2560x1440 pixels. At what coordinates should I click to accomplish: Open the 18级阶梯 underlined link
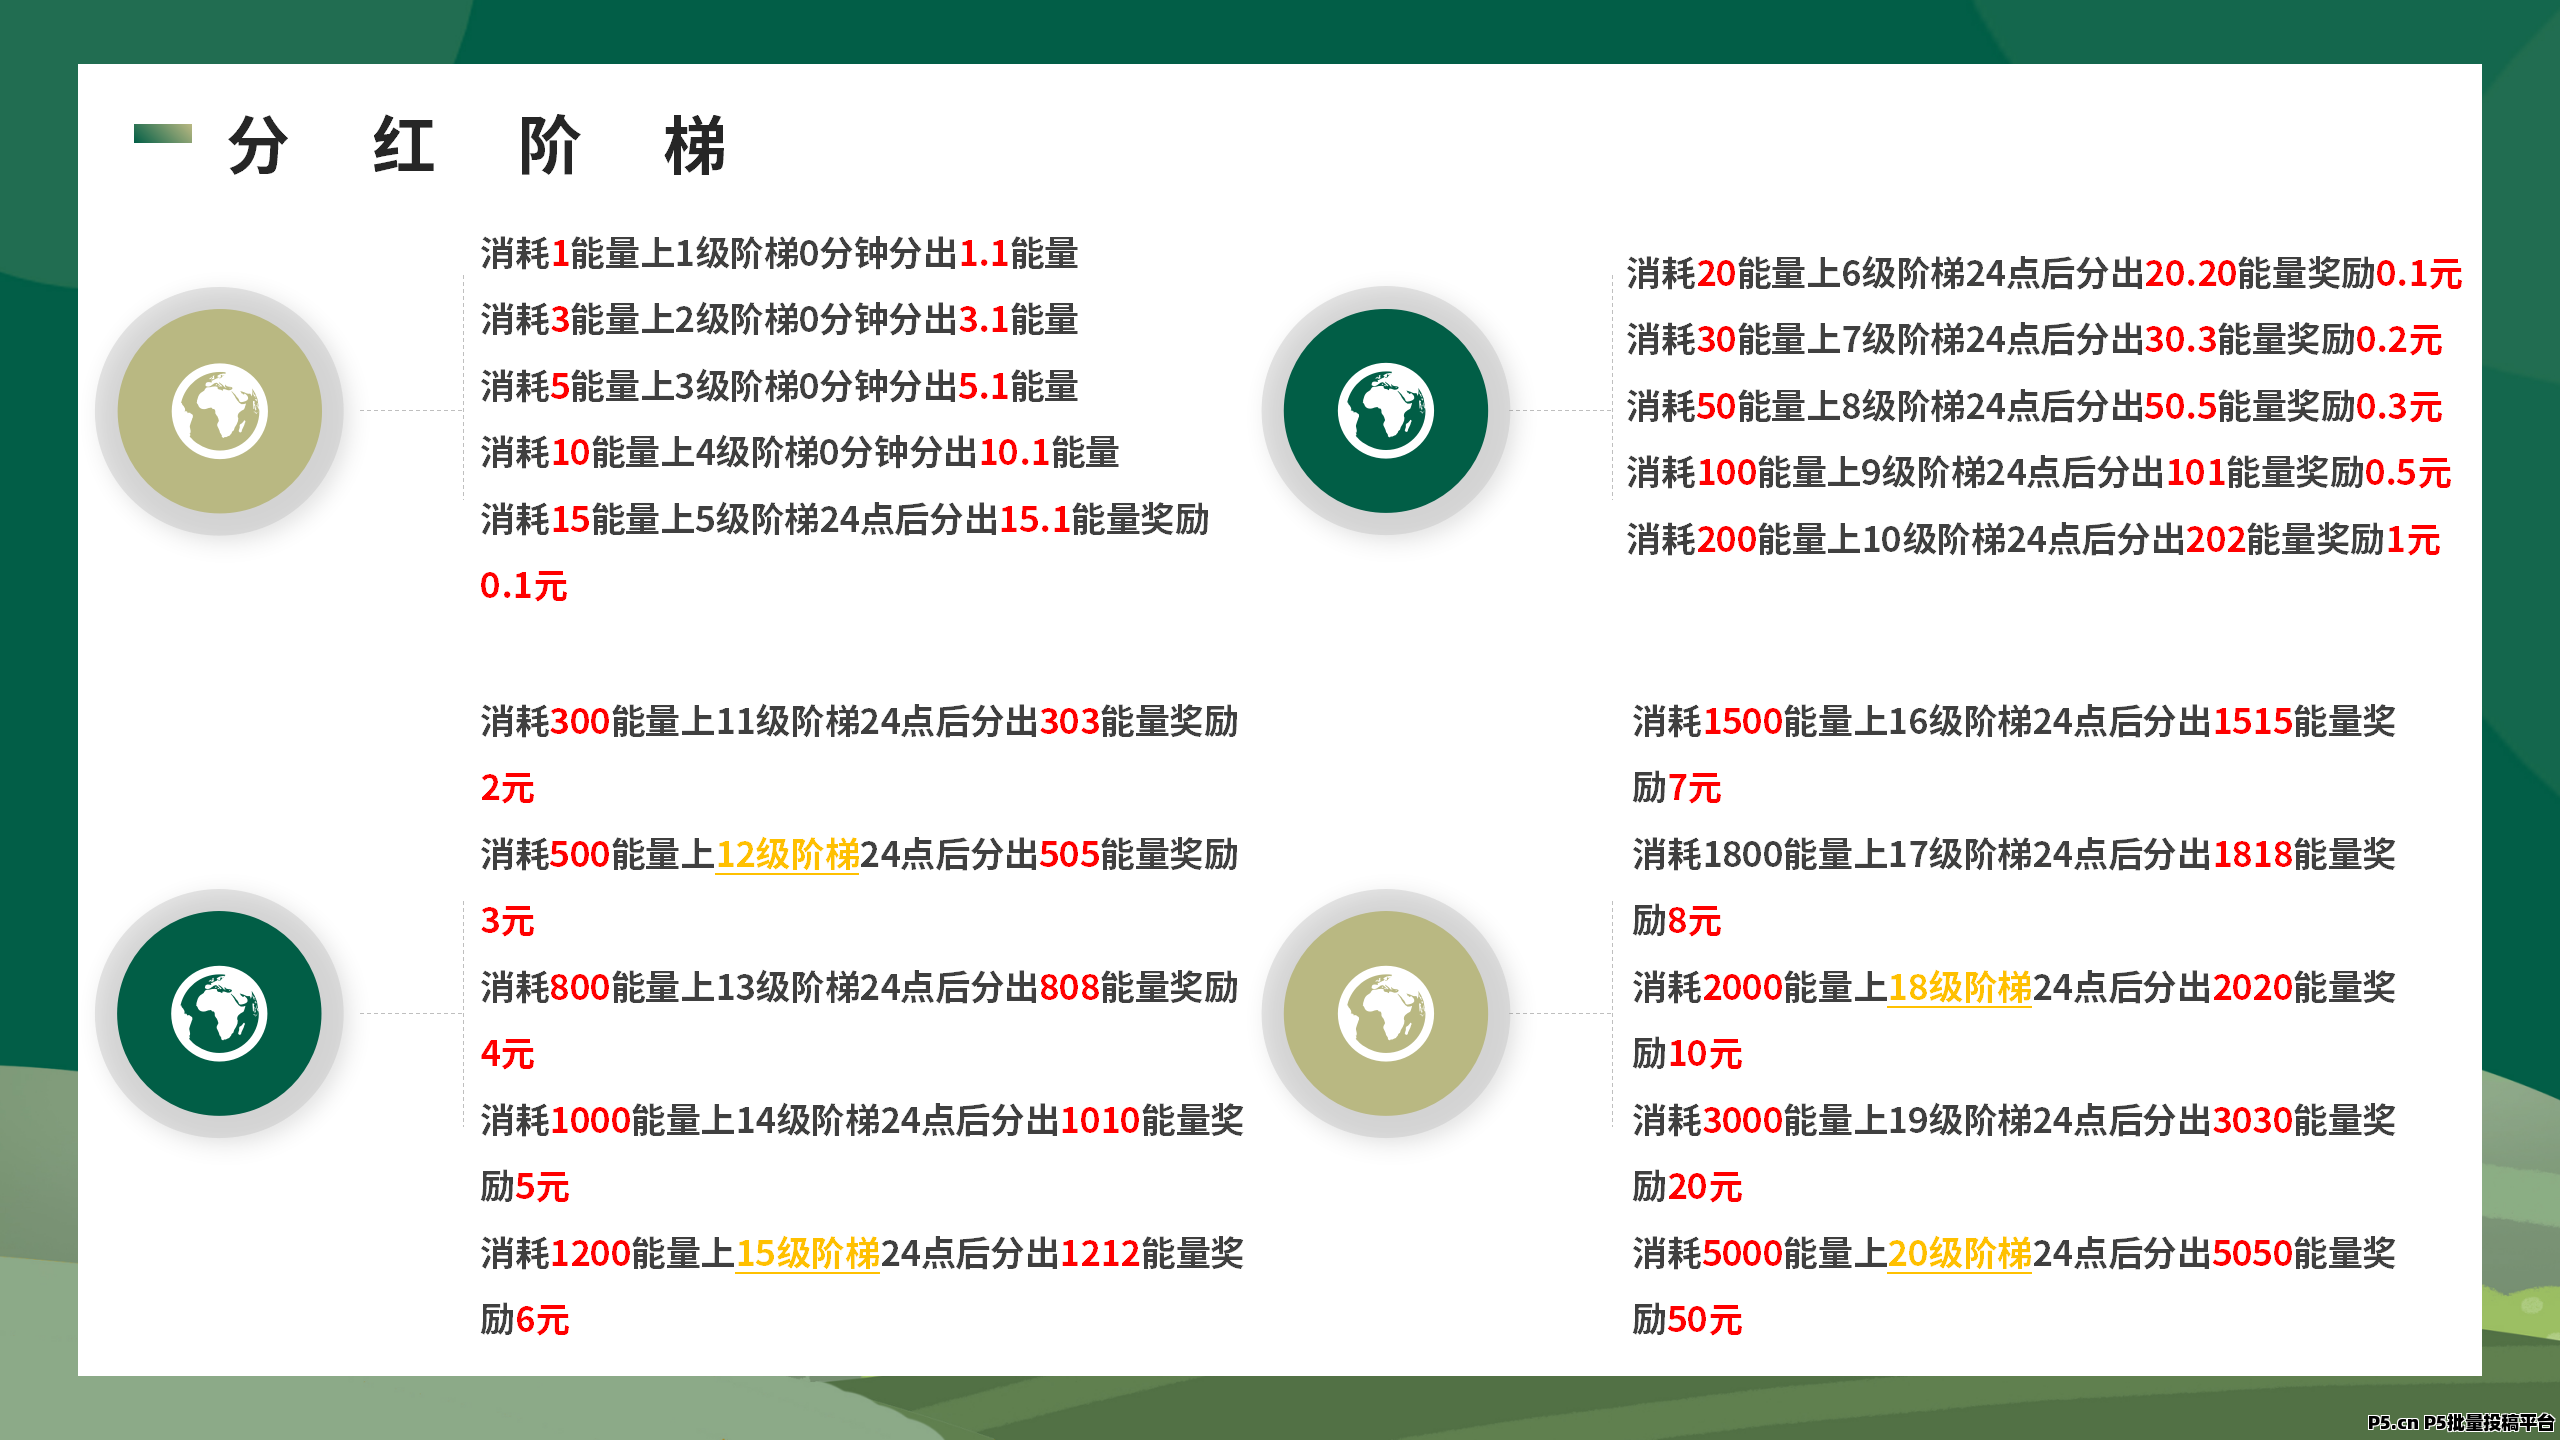(x=1959, y=988)
